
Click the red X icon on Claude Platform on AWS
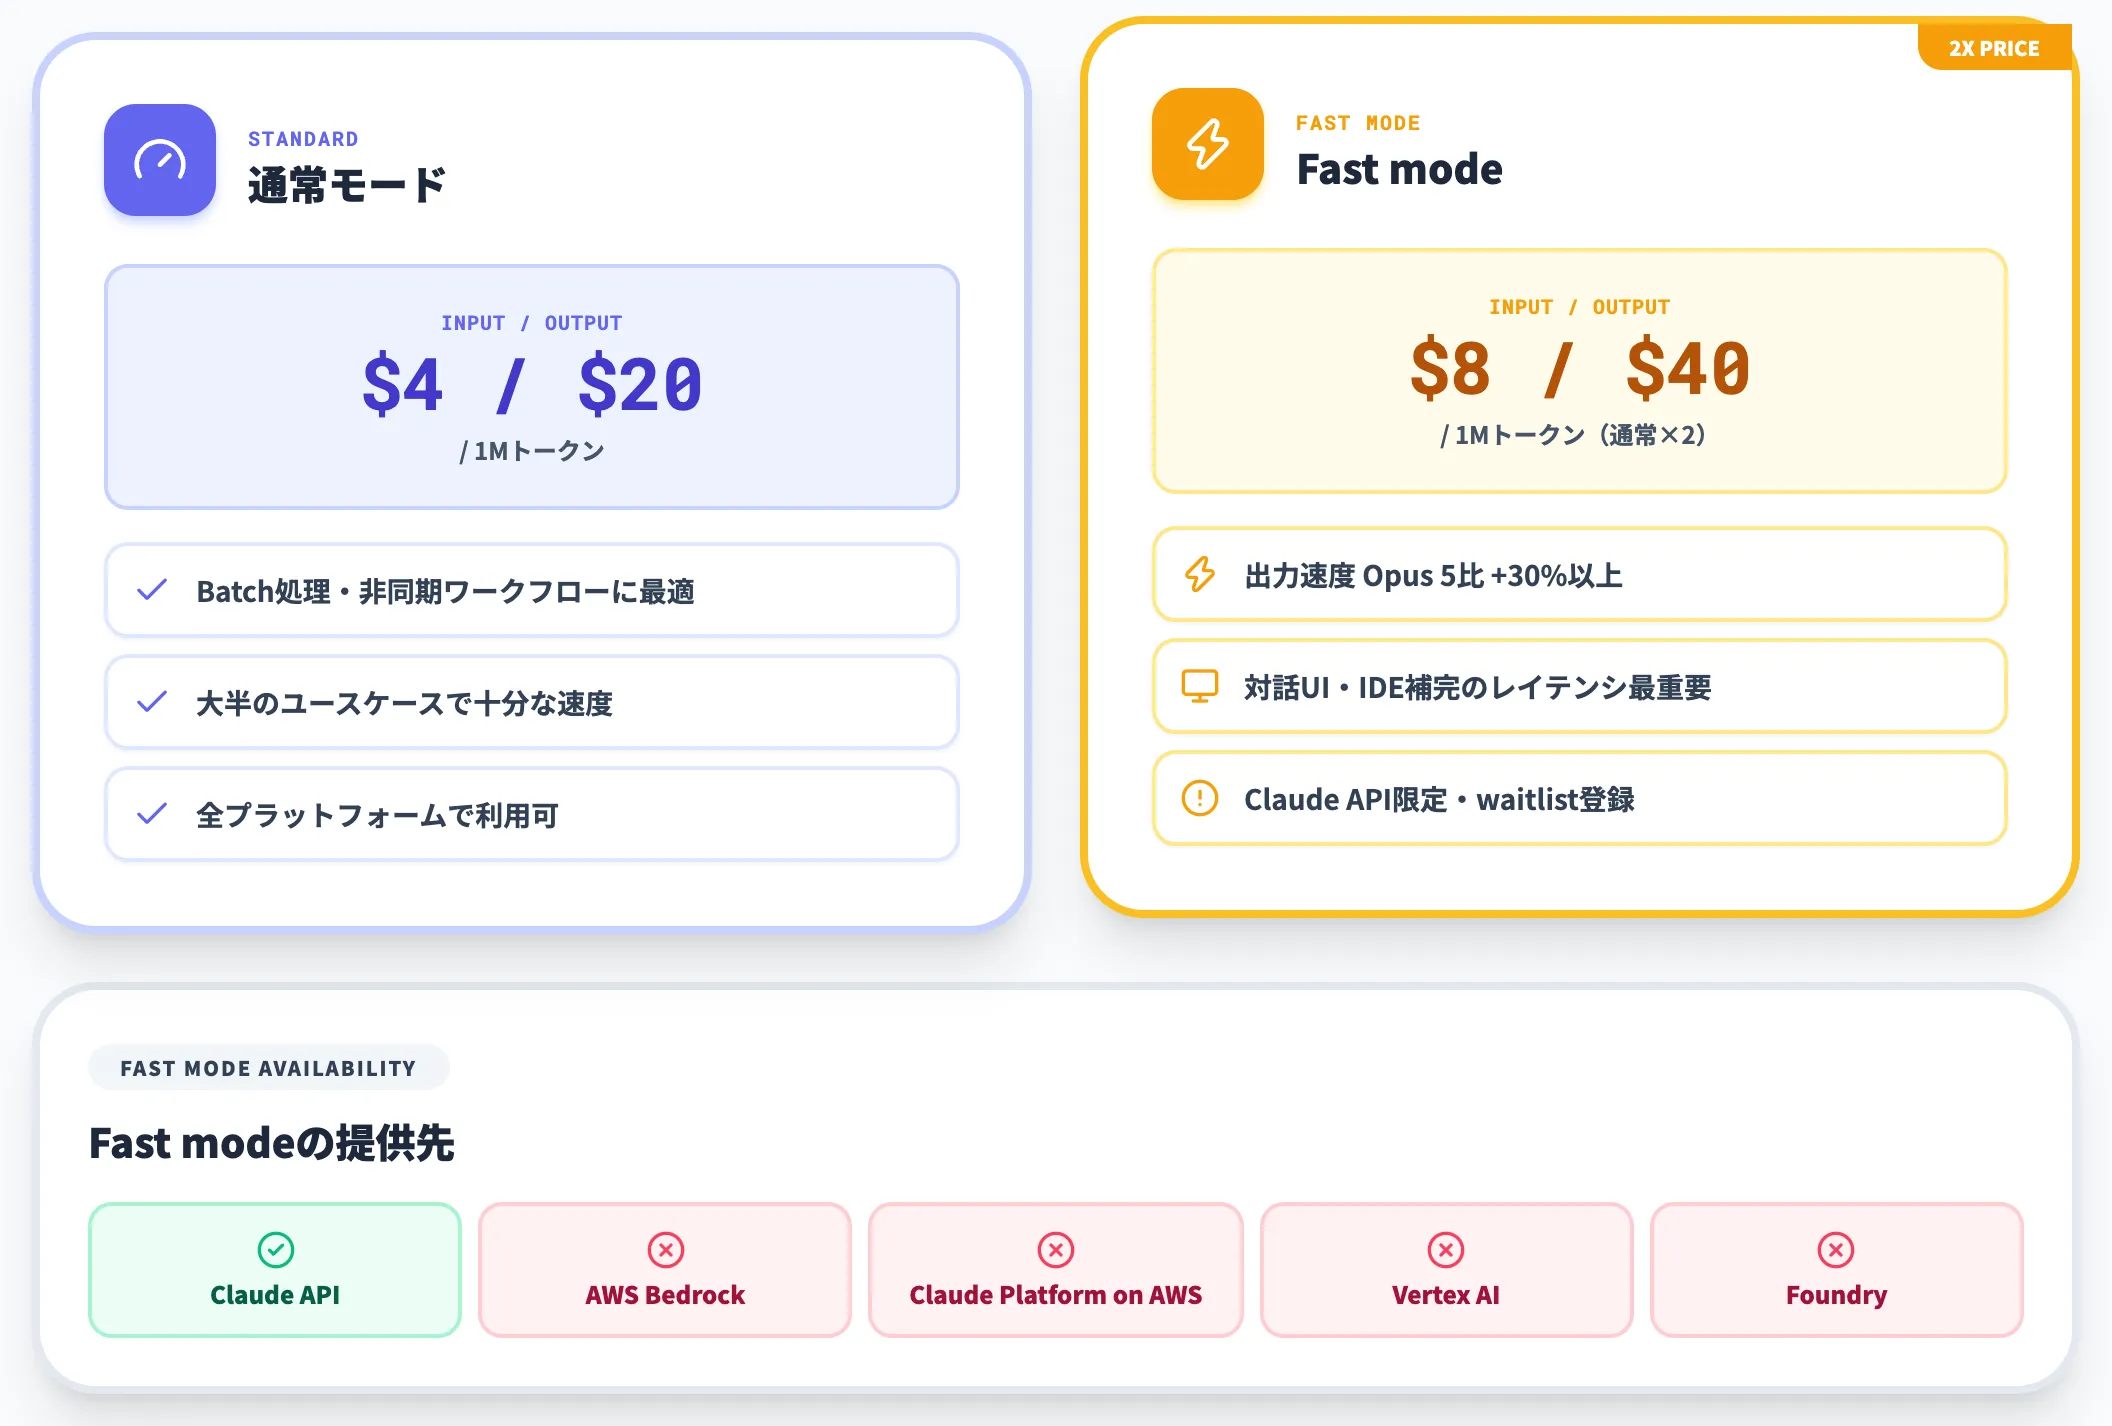[x=1055, y=1250]
